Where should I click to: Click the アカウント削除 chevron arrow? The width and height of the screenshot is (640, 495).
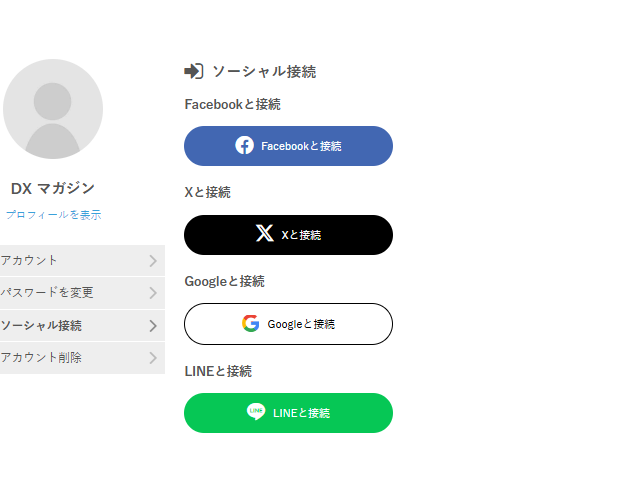tap(153, 358)
